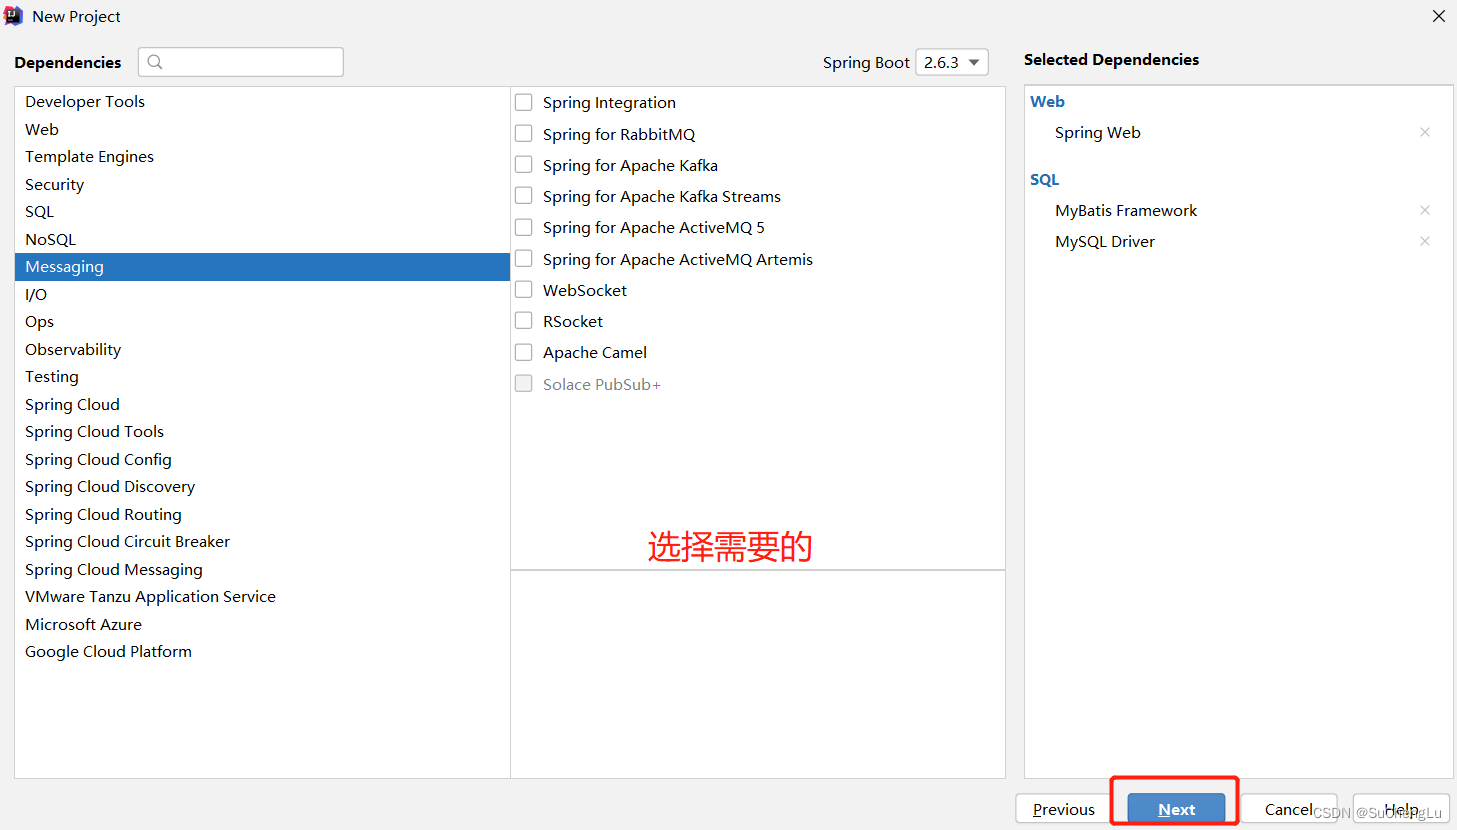Close the New Project dialog
Screen dimensions: 1457x830
pos(1439,16)
